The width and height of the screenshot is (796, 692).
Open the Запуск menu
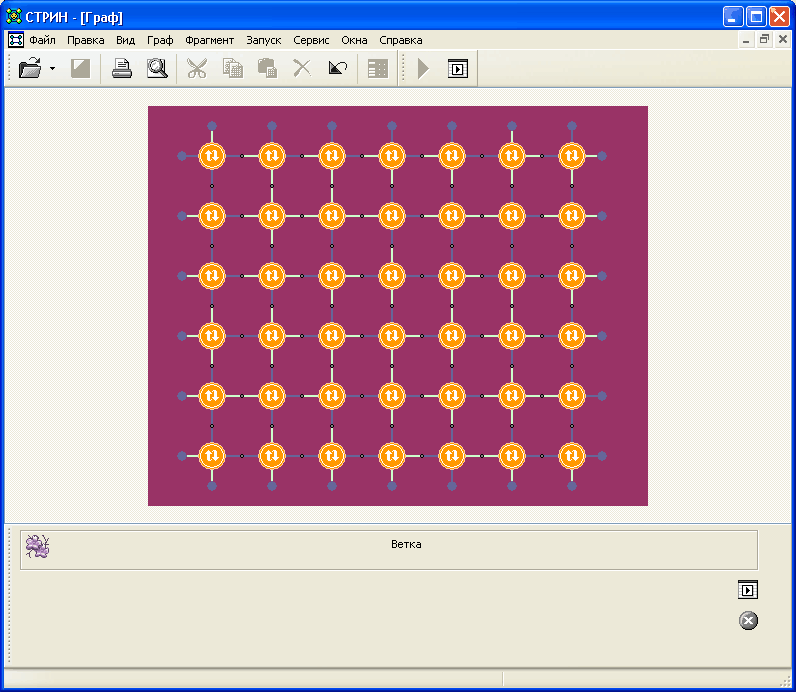click(x=263, y=40)
